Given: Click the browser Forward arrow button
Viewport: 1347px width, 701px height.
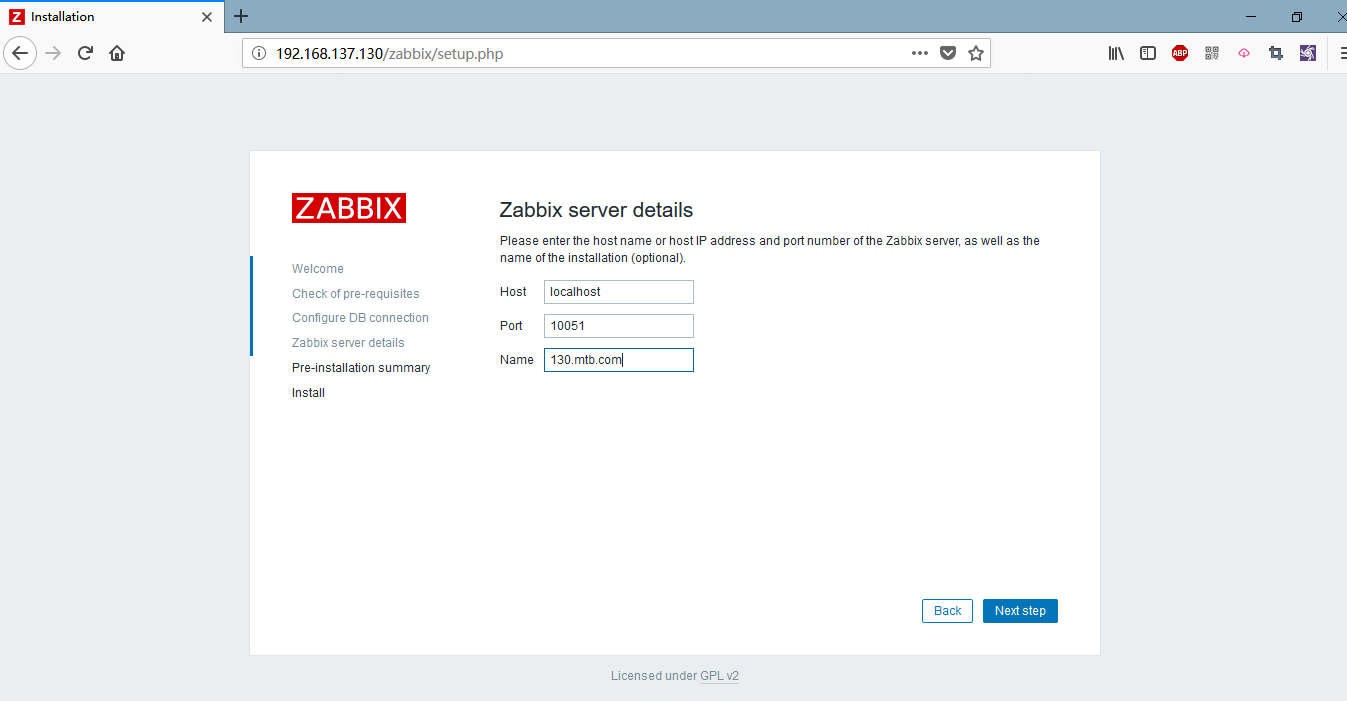Looking at the screenshot, I should pyautogui.click(x=54, y=53).
